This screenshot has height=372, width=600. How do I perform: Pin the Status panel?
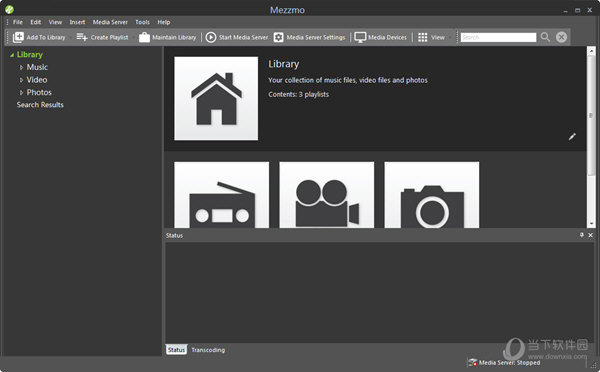[x=582, y=235]
